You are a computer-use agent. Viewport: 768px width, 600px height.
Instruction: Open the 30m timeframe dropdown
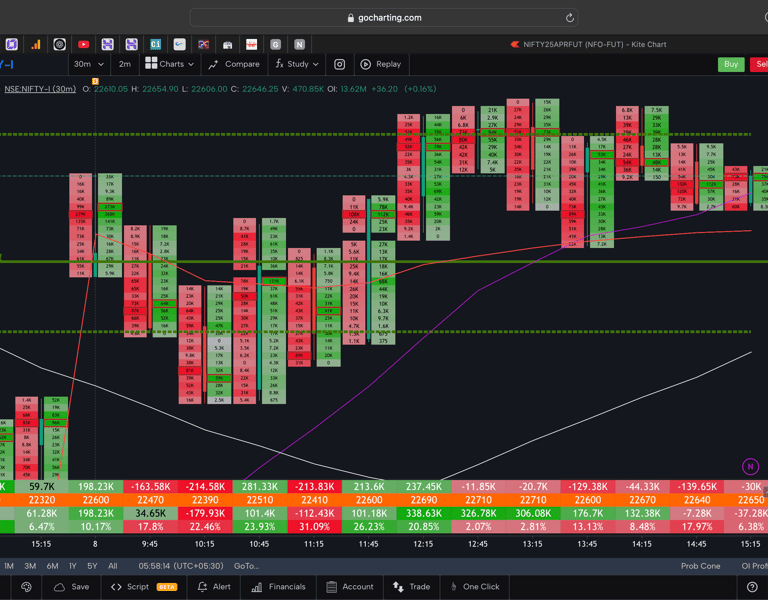pyautogui.click(x=89, y=64)
